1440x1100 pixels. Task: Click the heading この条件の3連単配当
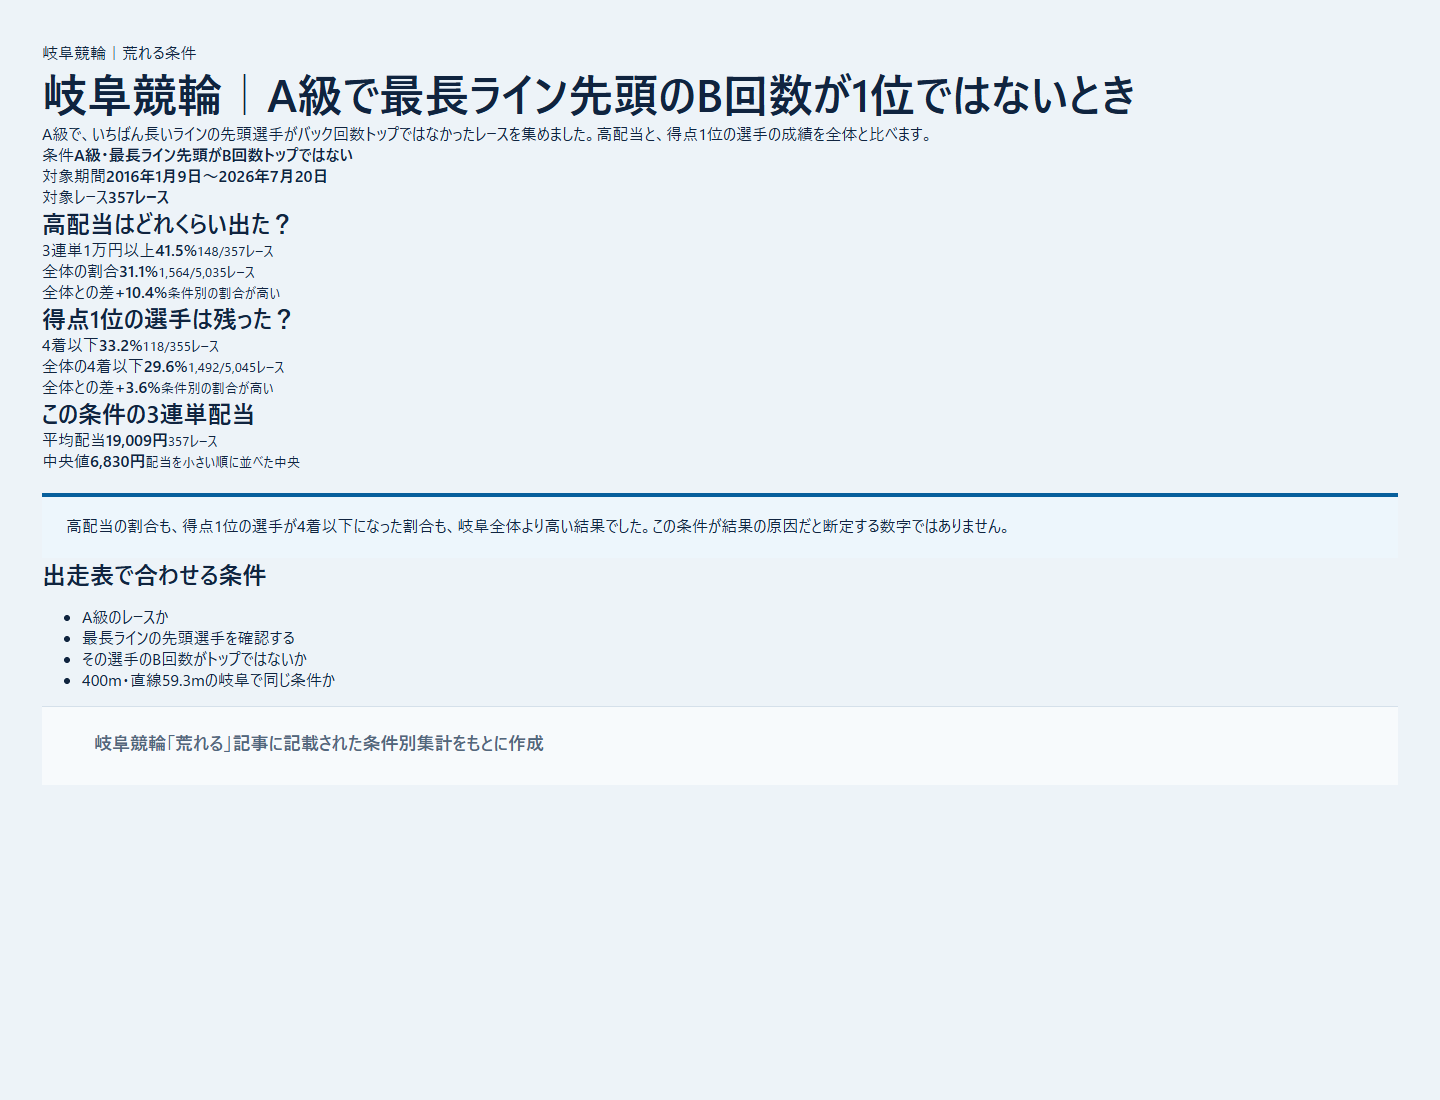pyautogui.click(x=148, y=414)
